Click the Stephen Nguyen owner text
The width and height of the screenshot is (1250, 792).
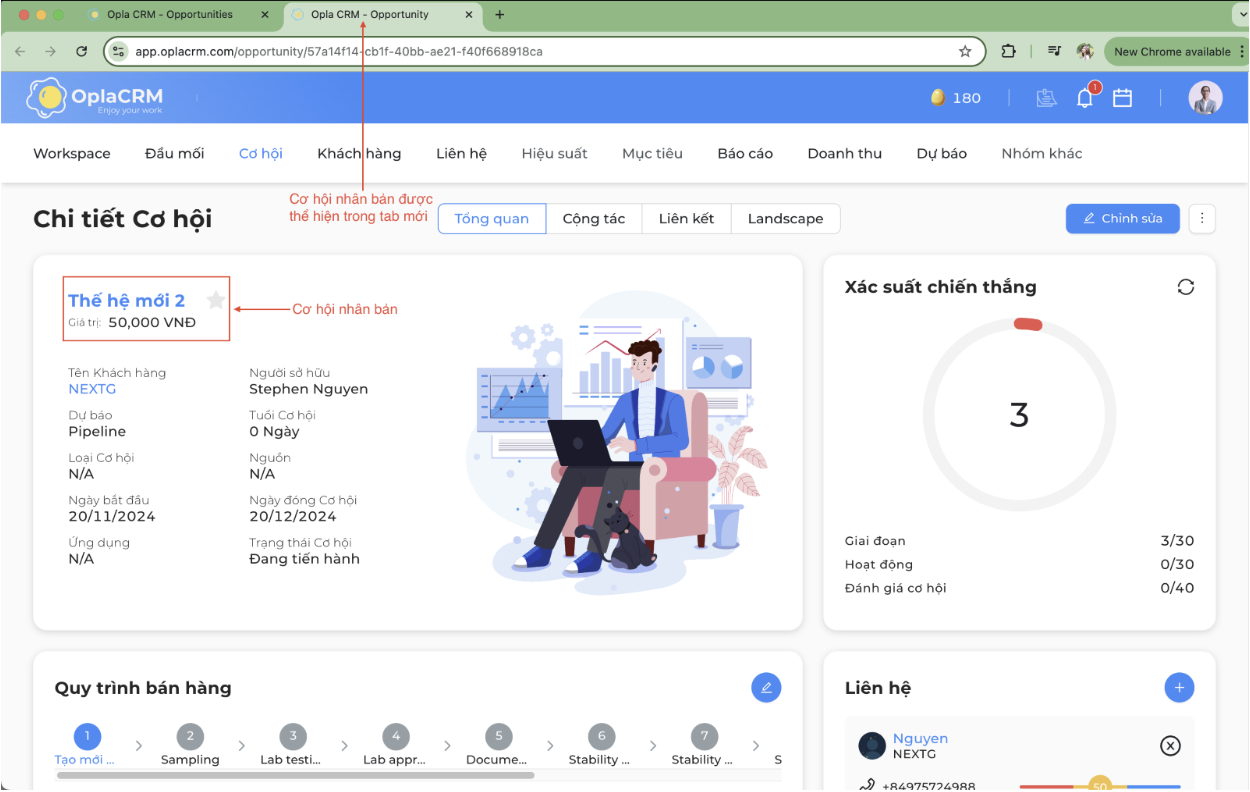(308, 389)
